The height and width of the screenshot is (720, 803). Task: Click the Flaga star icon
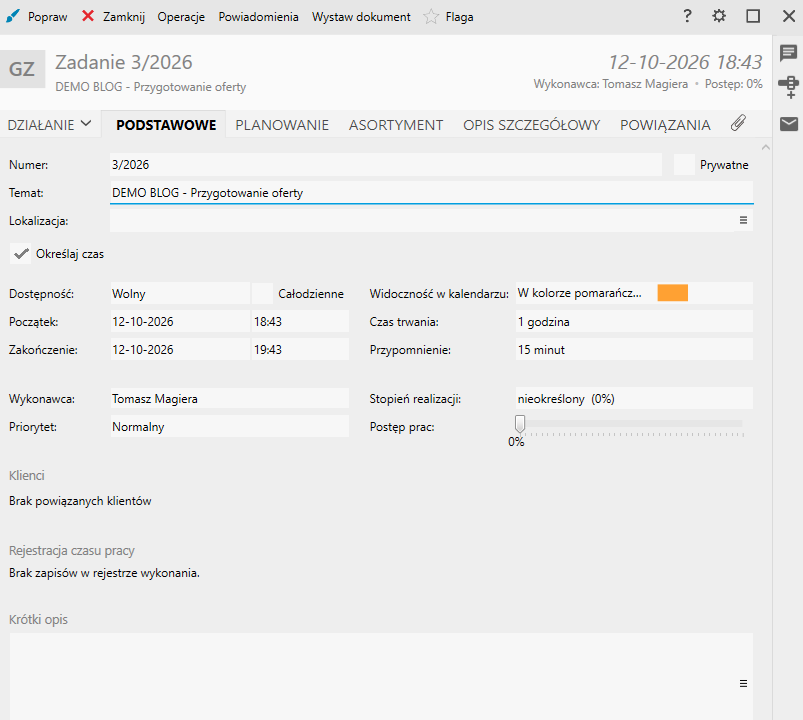coord(431,17)
